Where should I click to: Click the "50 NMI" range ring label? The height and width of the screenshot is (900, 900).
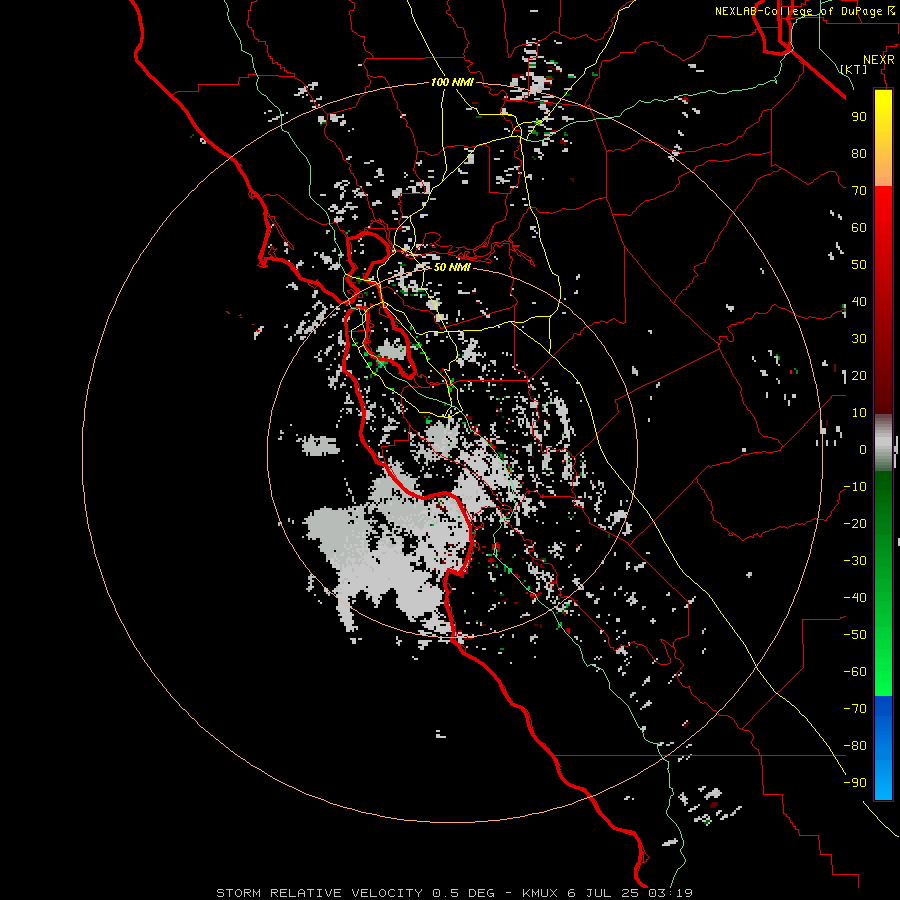pyautogui.click(x=452, y=267)
